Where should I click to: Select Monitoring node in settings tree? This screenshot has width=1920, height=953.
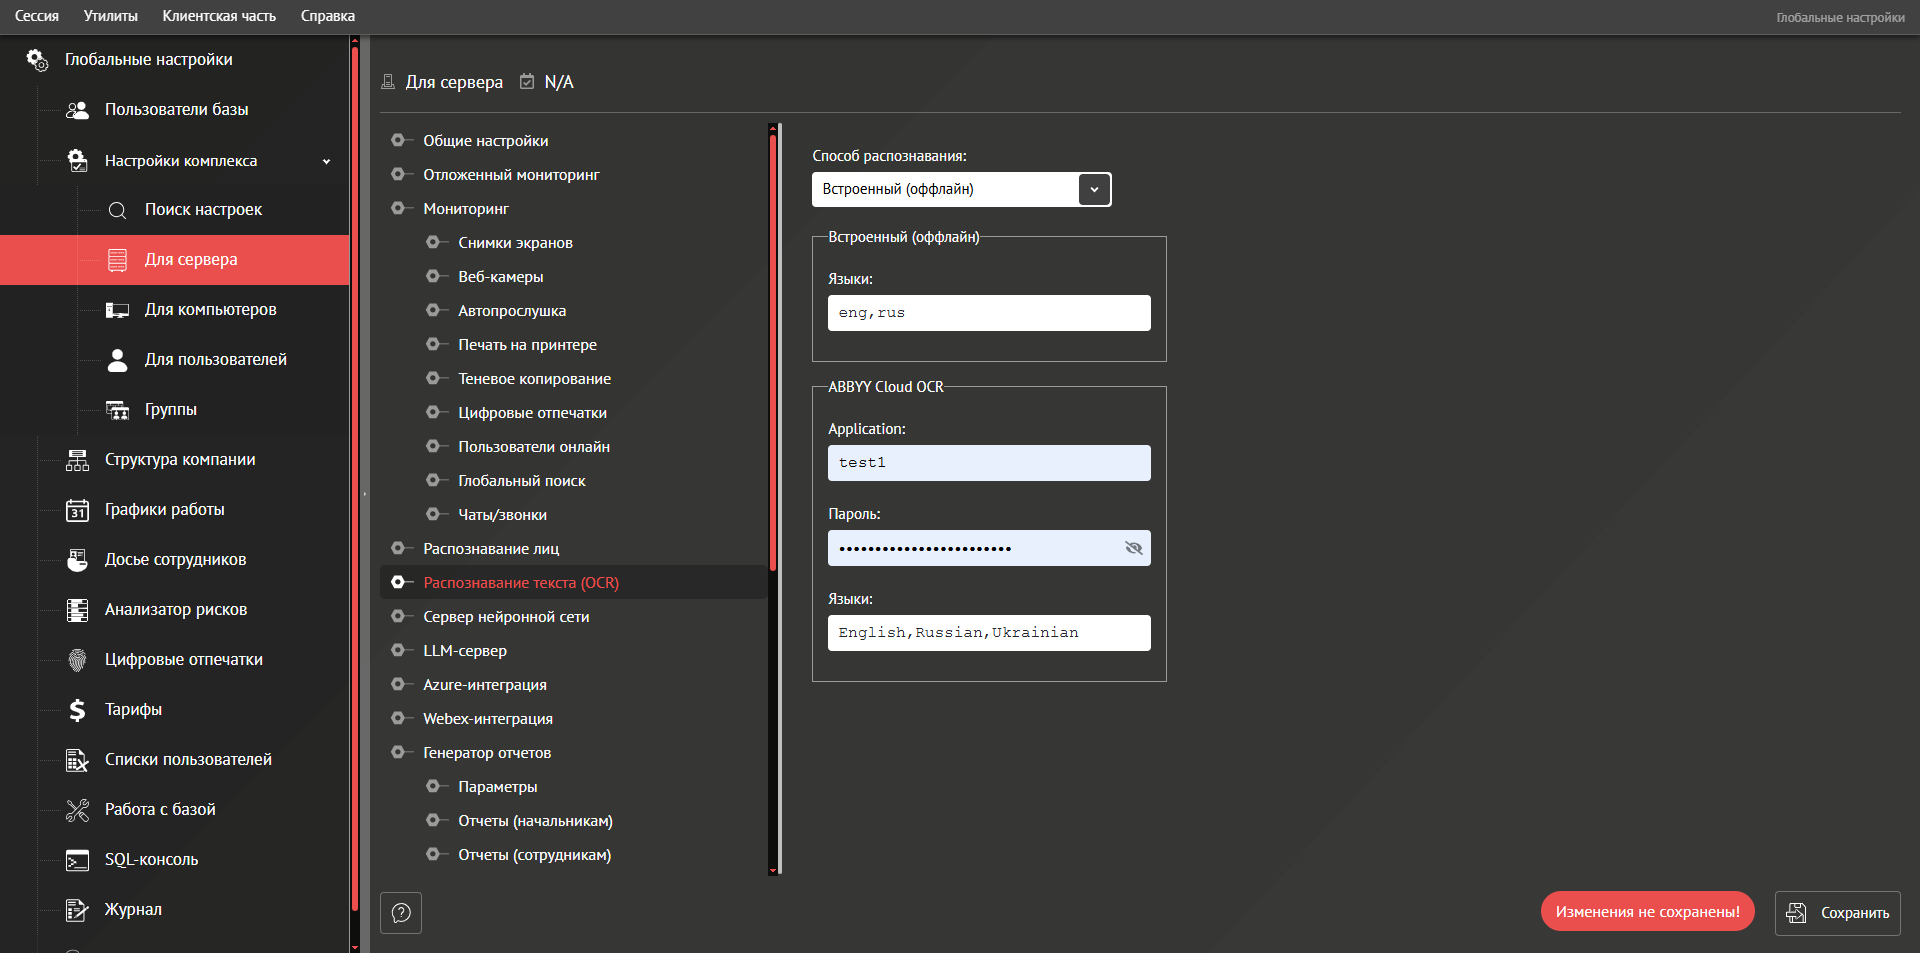465,209
